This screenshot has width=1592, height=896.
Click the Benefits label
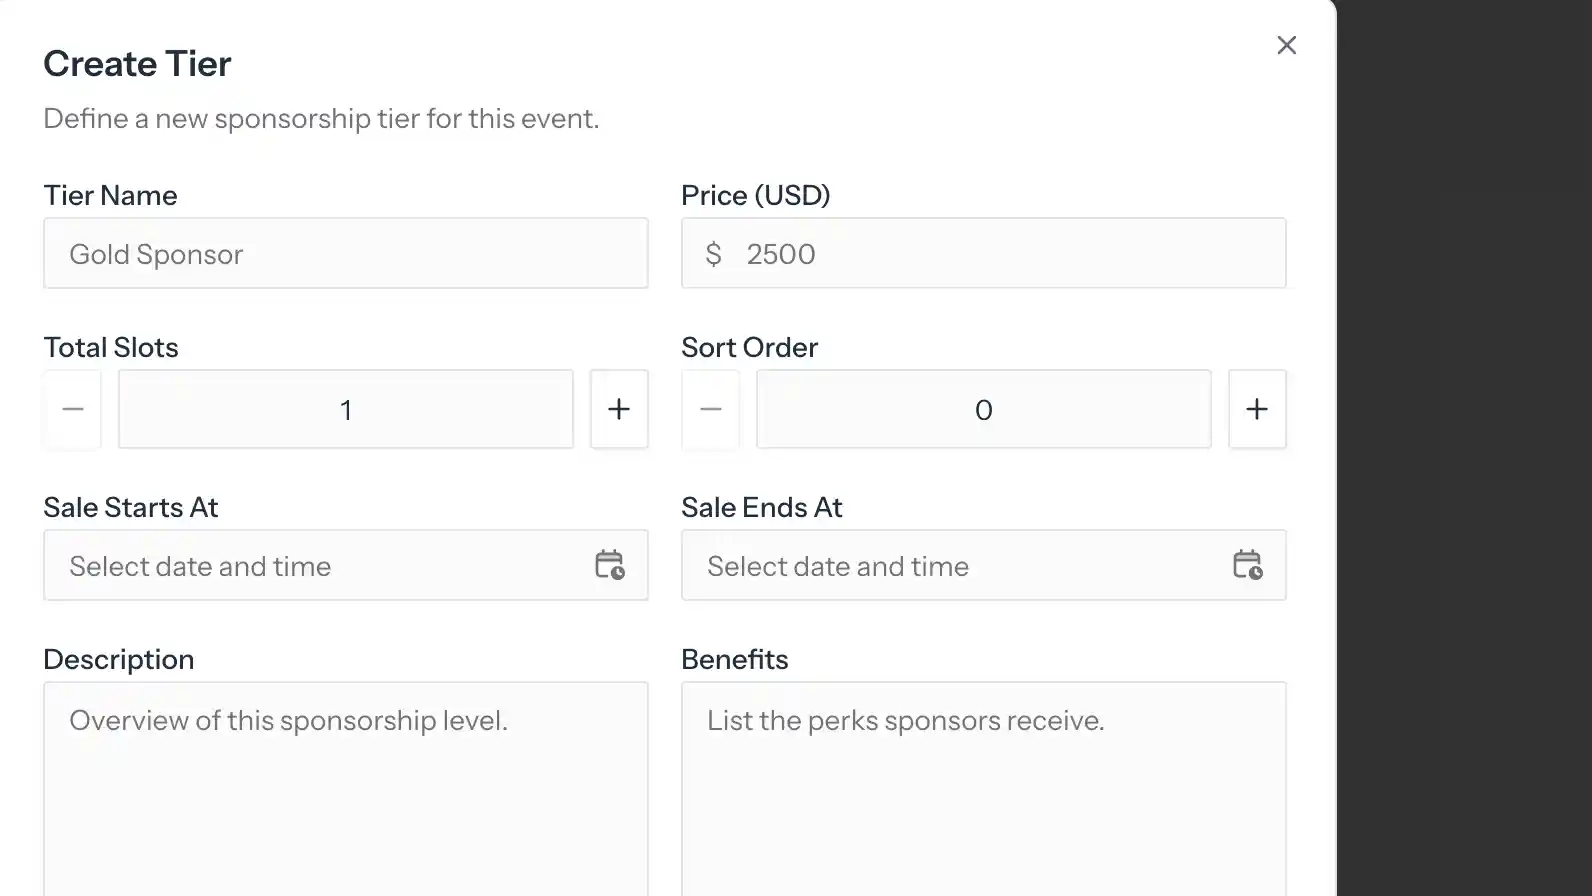(734, 659)
